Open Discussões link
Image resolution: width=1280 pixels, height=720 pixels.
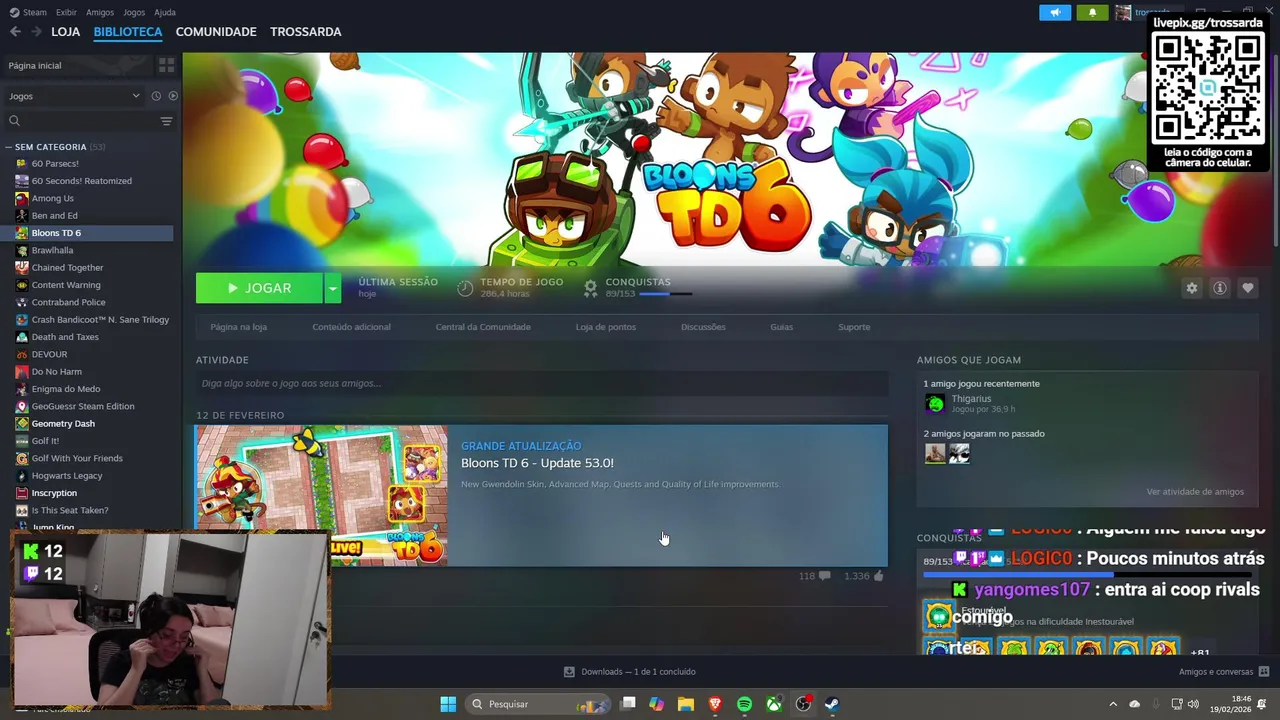(x=703, y=327)
